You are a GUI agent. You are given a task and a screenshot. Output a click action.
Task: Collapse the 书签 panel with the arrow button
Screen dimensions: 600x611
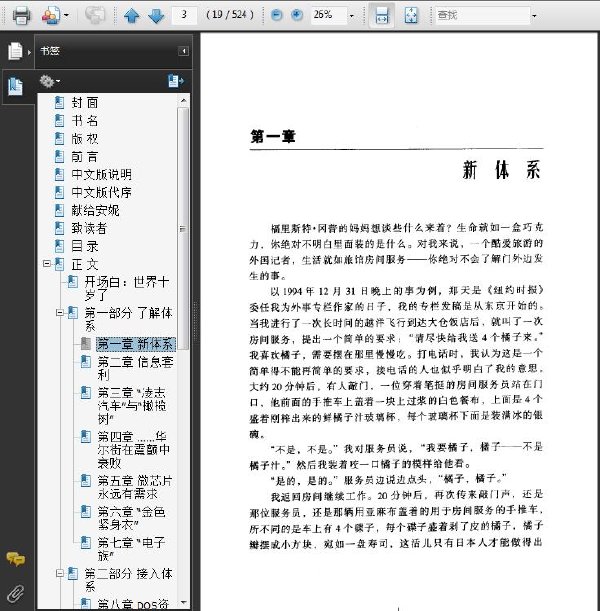coord(184,51)
